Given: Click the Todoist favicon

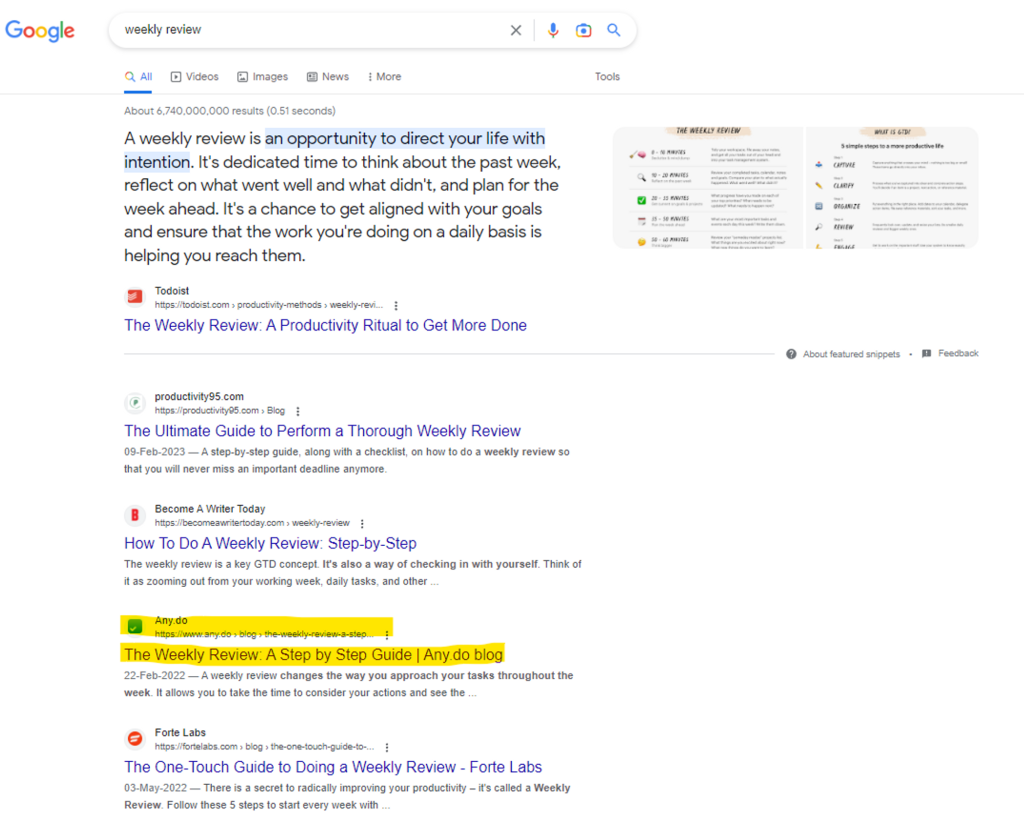Looking at the screenshot, I should point(134,297).
